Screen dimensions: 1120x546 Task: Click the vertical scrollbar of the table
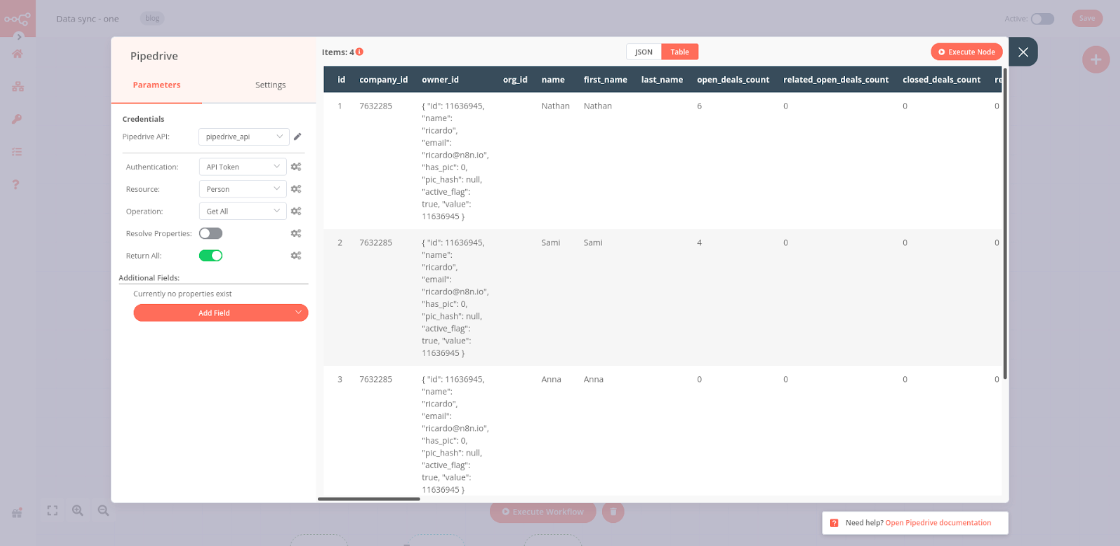pos(1005,223)
